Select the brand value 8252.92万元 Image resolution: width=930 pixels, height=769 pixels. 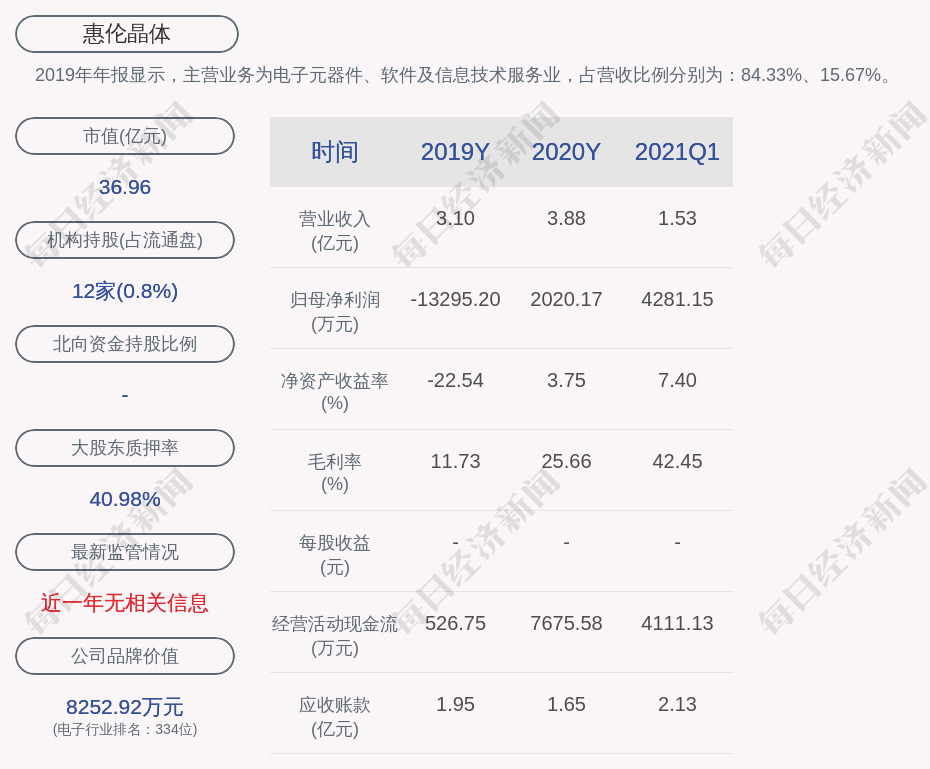point(125,707)
